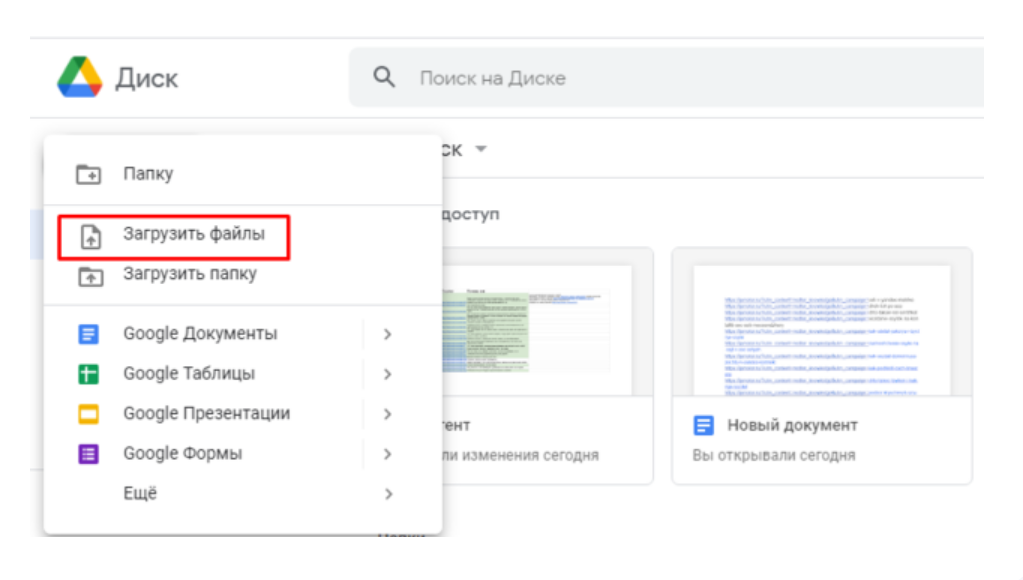Select Загрузить файлы menu entry

click(194, 234)
